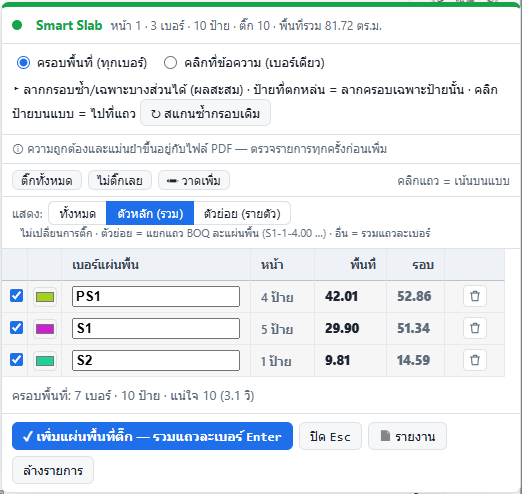
Task: Delete the S2 row with trash icon
Action: click(475, 360)
